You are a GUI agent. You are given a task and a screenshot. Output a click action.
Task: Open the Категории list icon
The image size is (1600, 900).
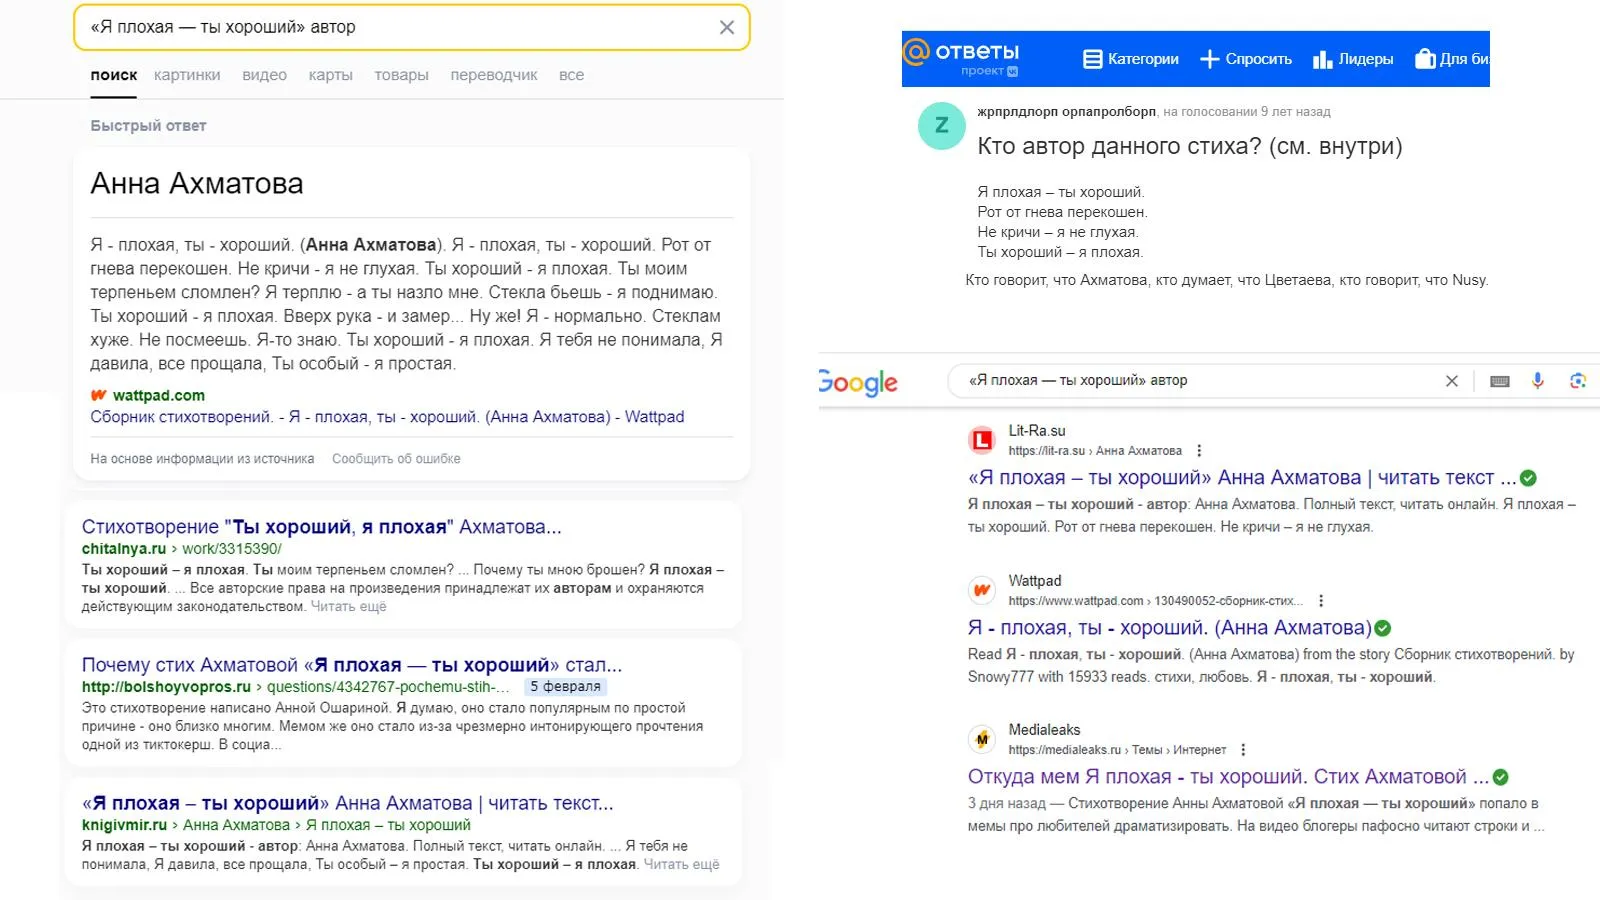[1093, 59]
